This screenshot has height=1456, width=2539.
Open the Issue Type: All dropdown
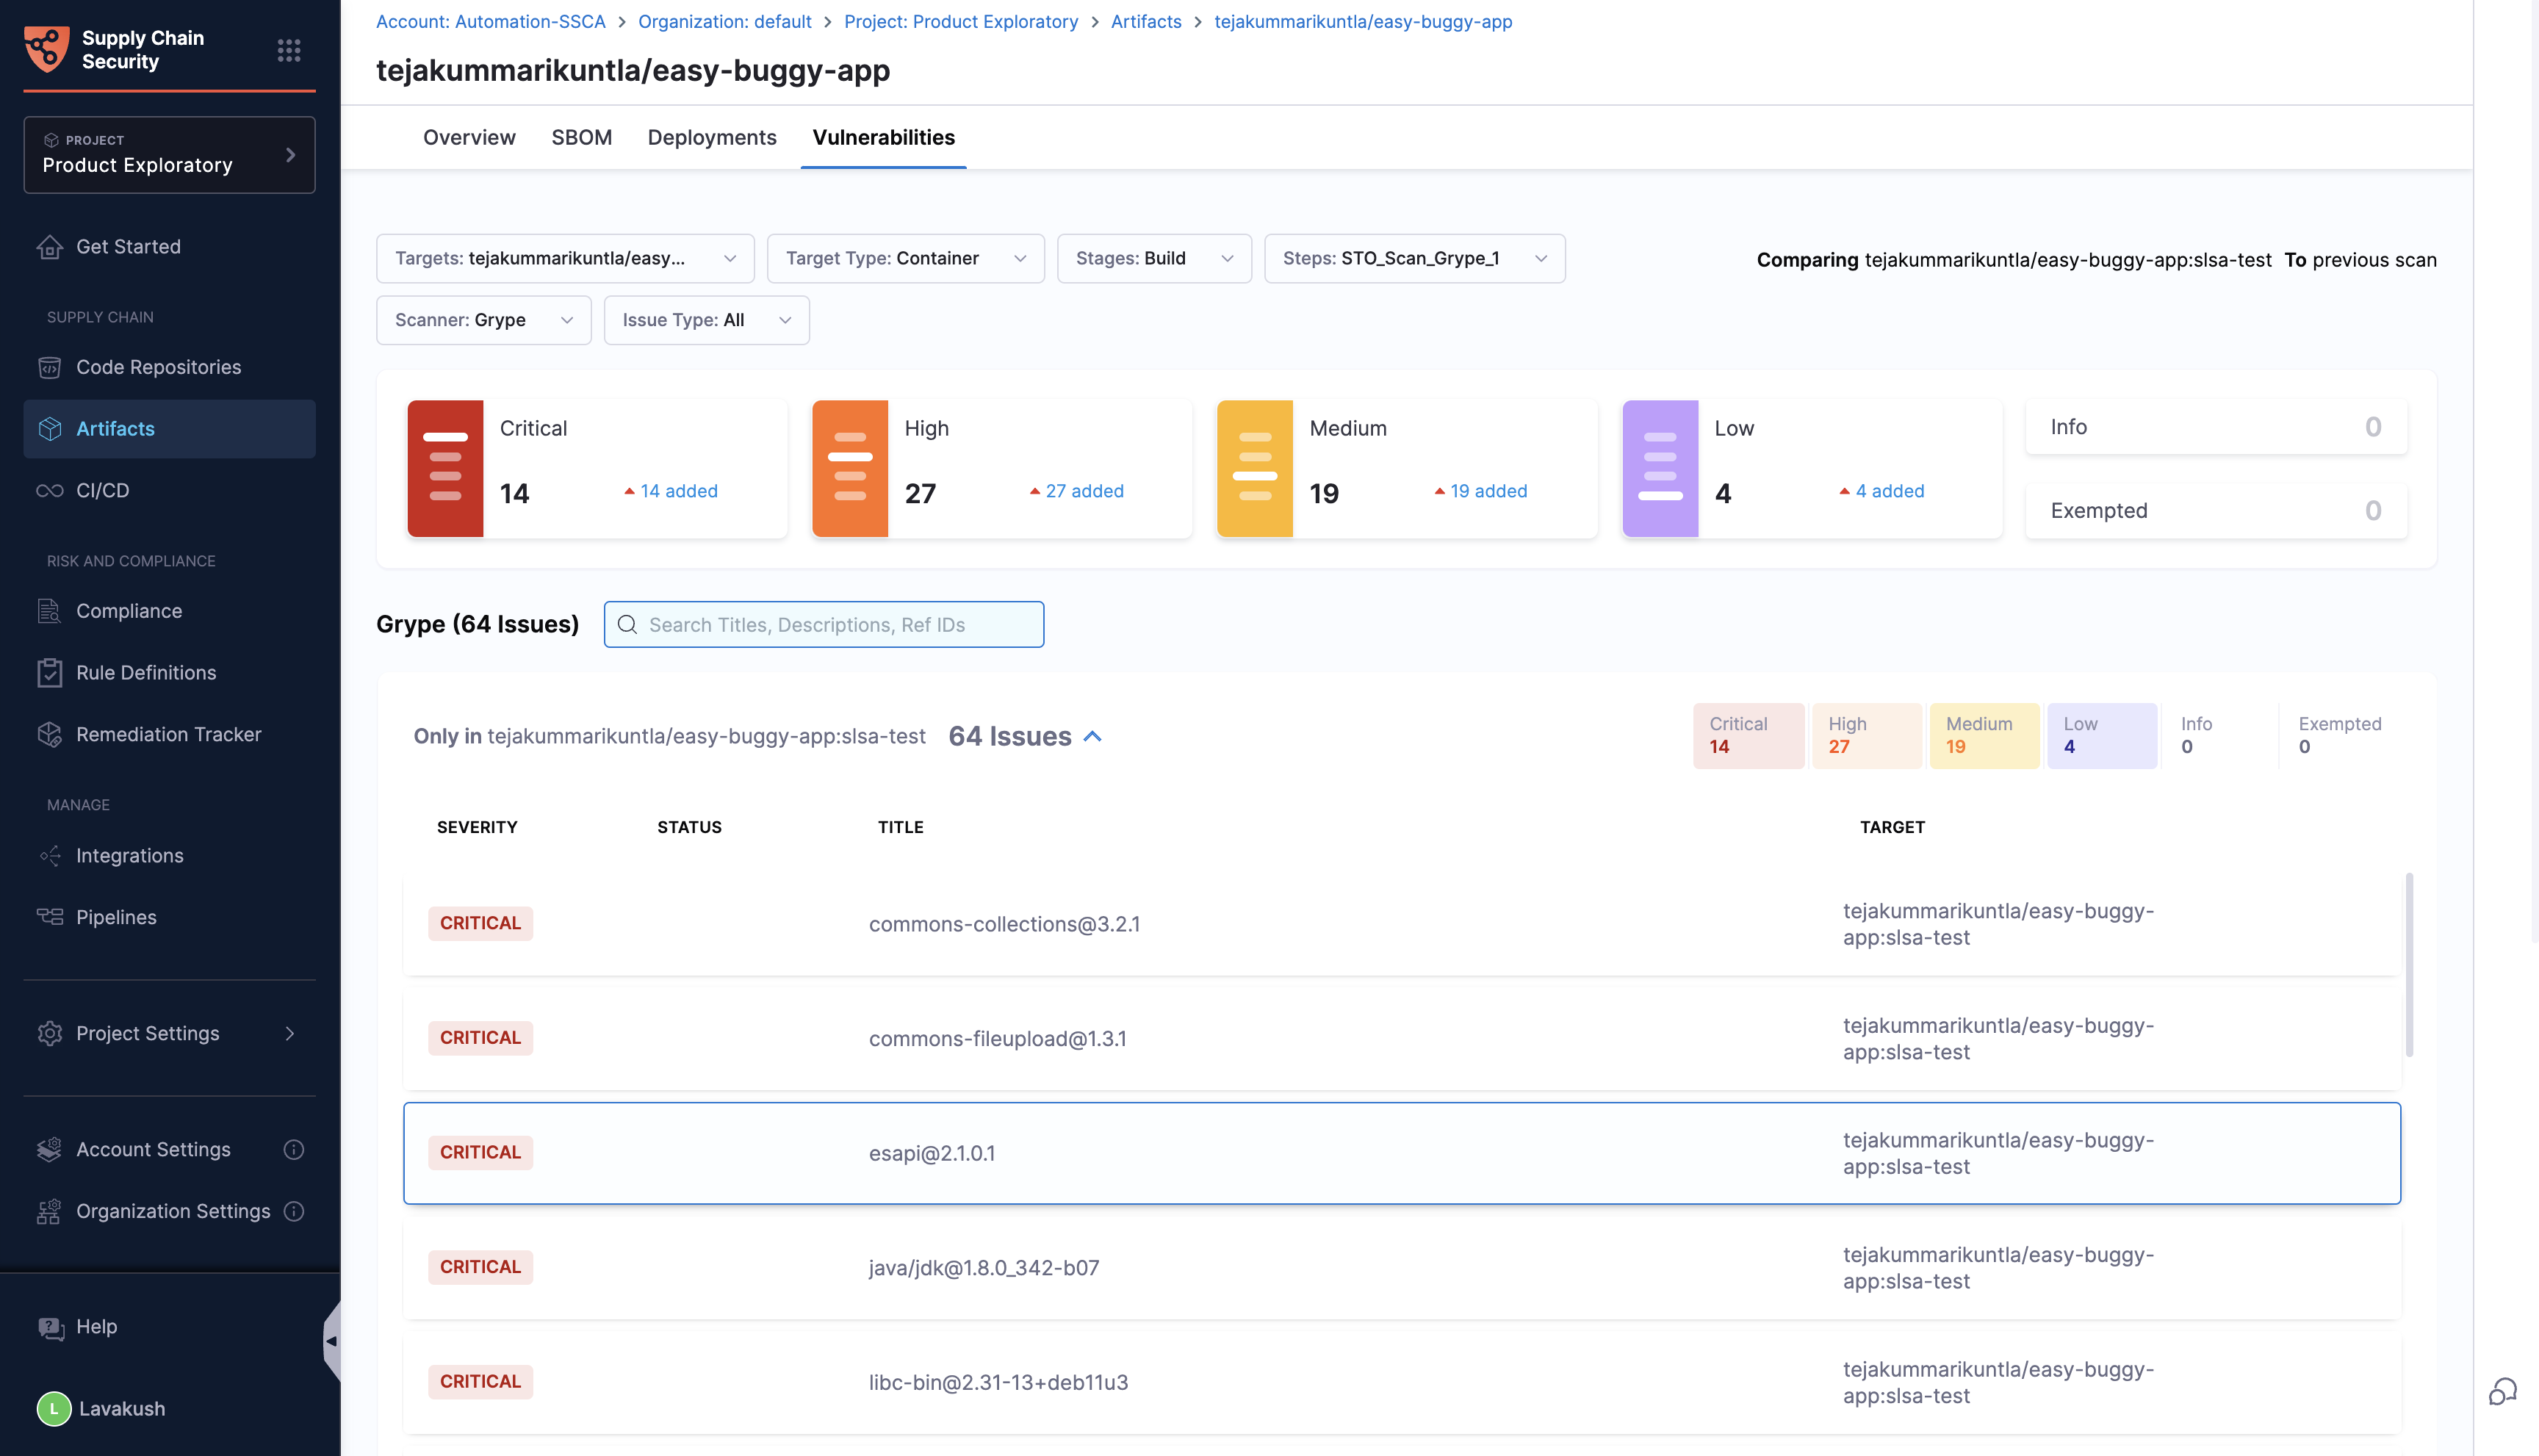[706, 320]
